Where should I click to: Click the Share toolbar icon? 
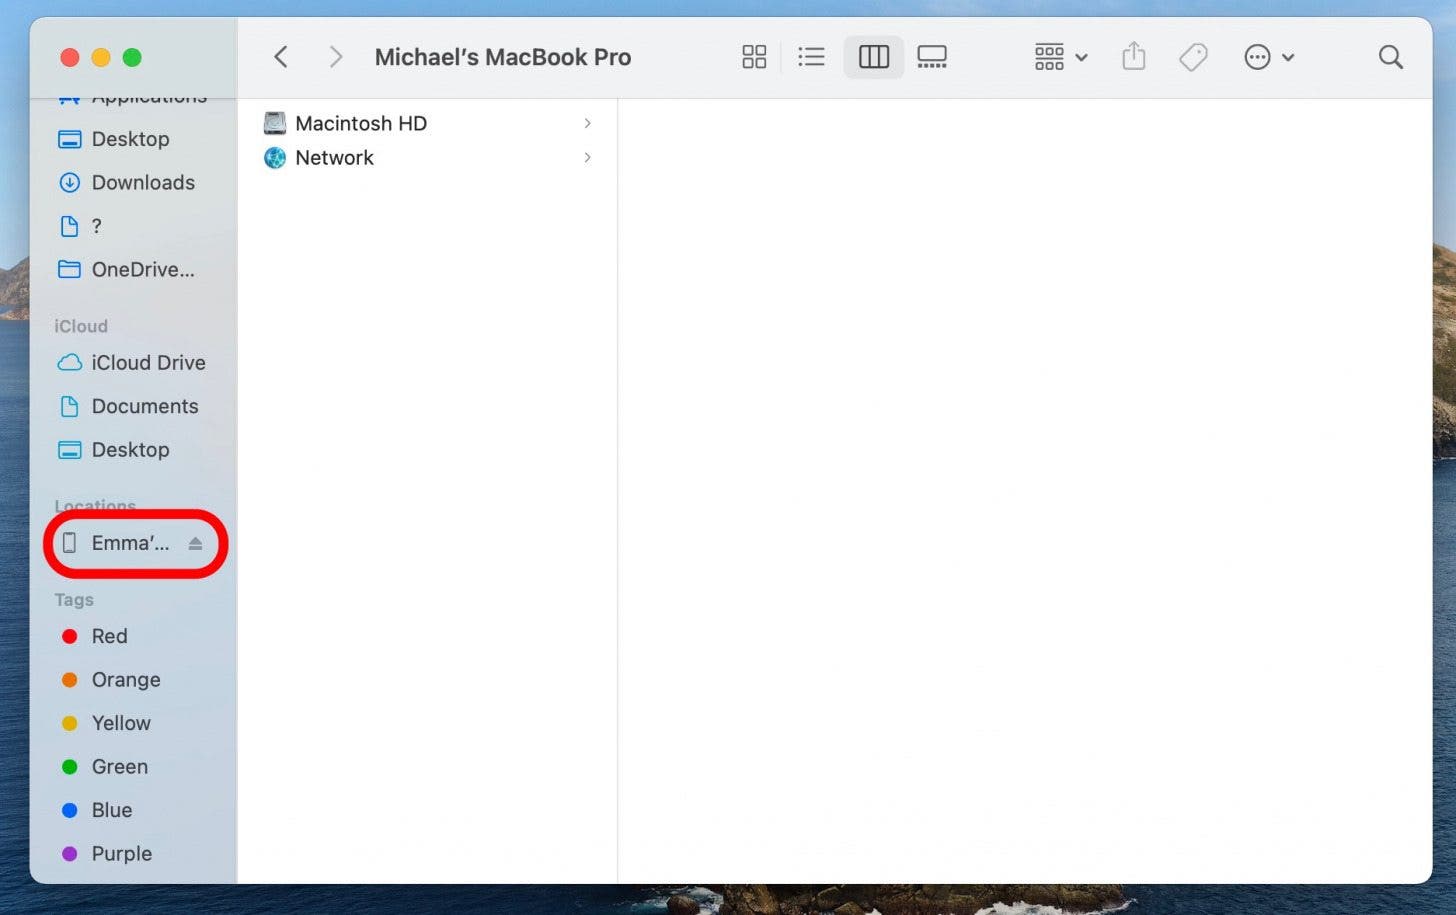click(1133, 57)
